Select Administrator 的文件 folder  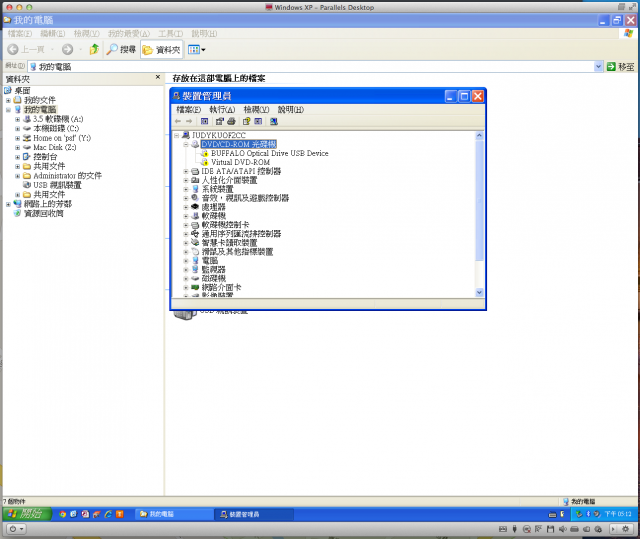(67, 175)
